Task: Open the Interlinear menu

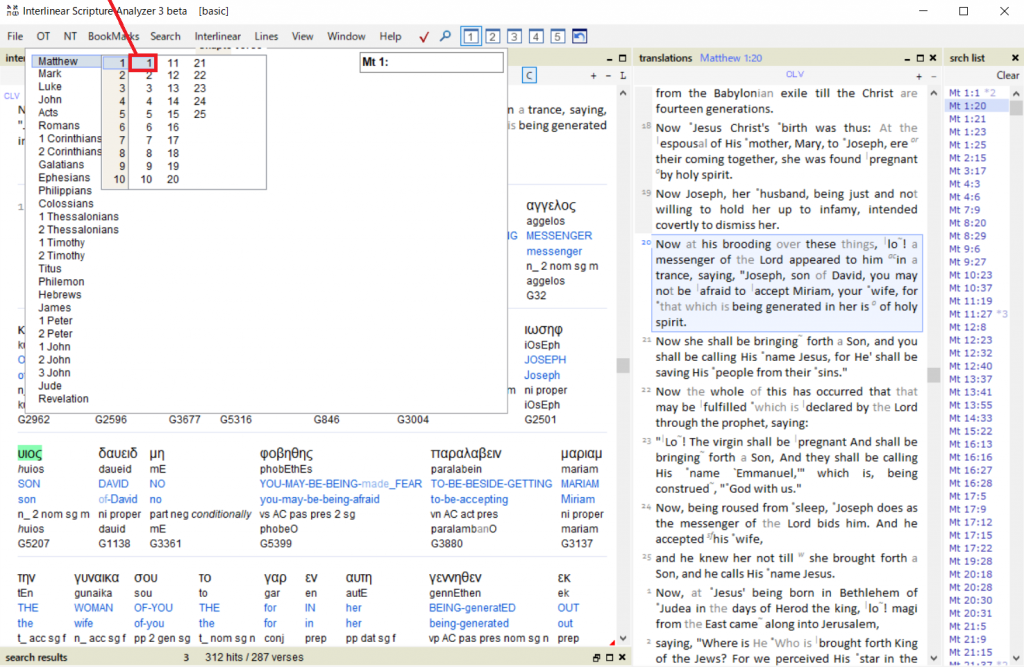Action: [x=217, y=37]
